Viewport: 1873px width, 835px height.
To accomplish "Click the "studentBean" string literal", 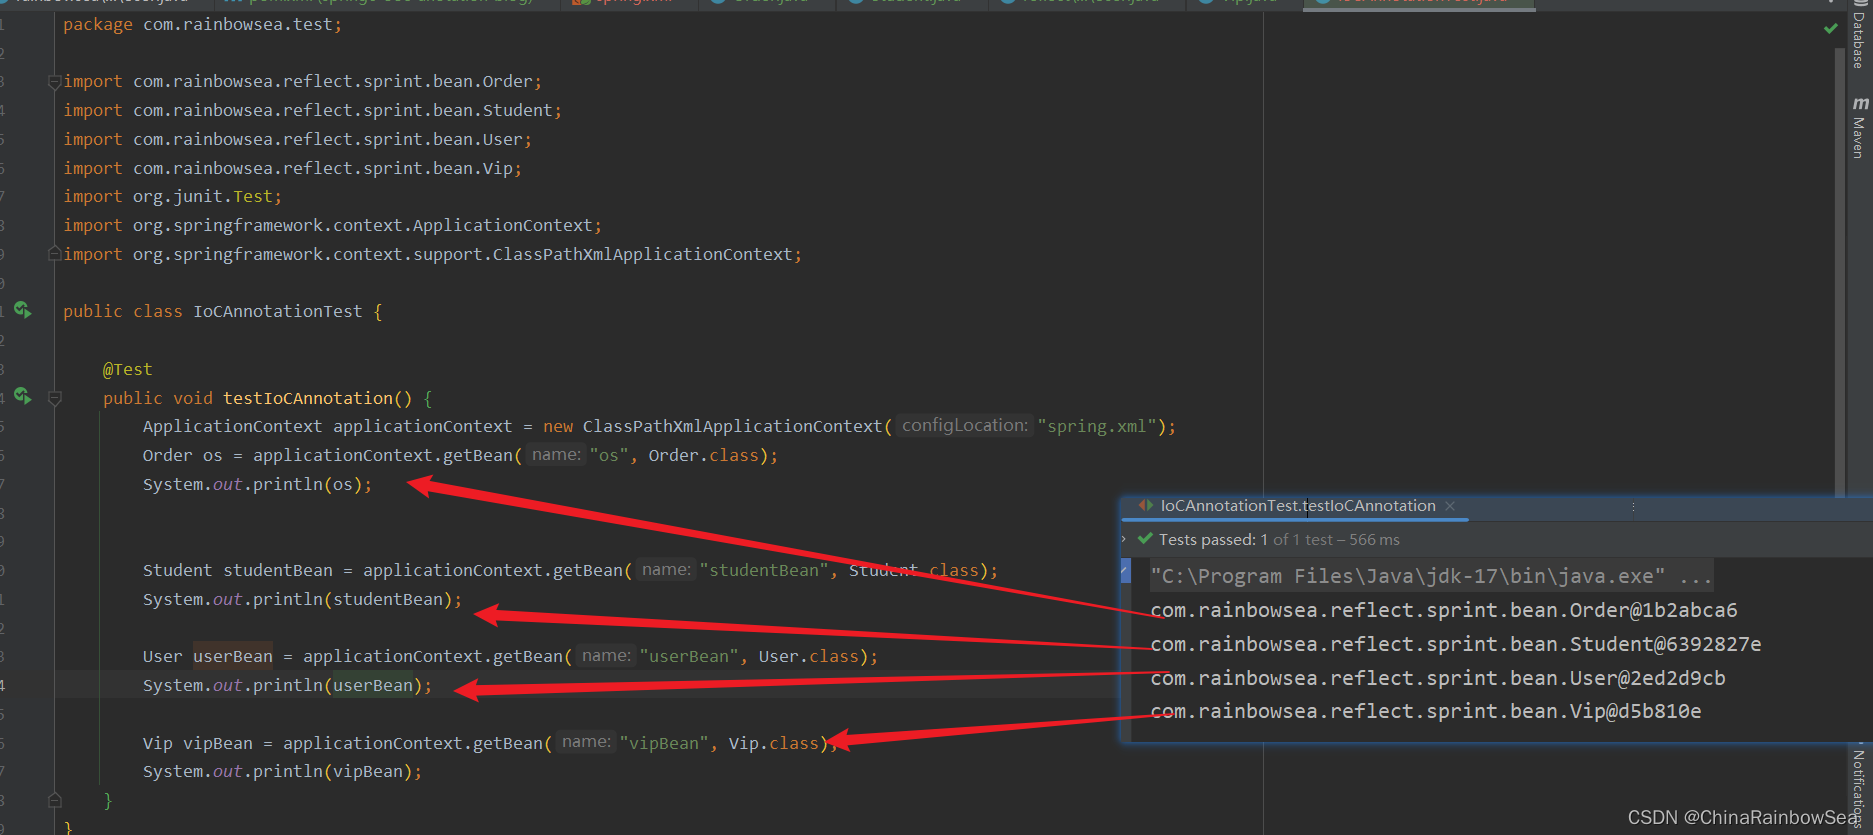I will coord(763,570).
